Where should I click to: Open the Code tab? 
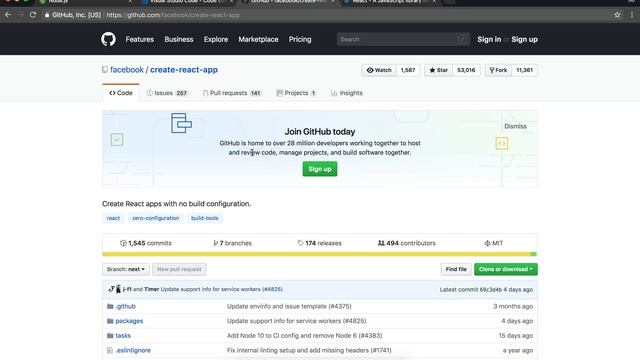(x=121, y=93)
